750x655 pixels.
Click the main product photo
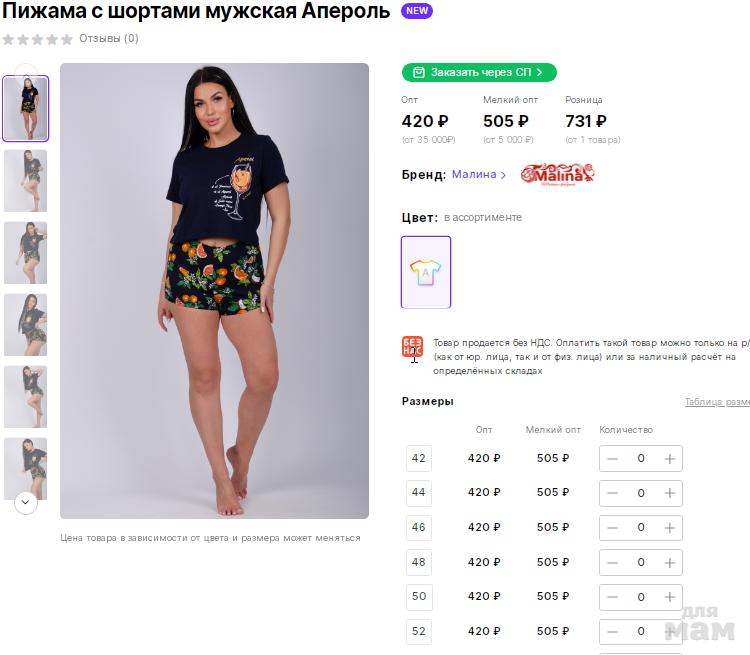pos(214,290)
